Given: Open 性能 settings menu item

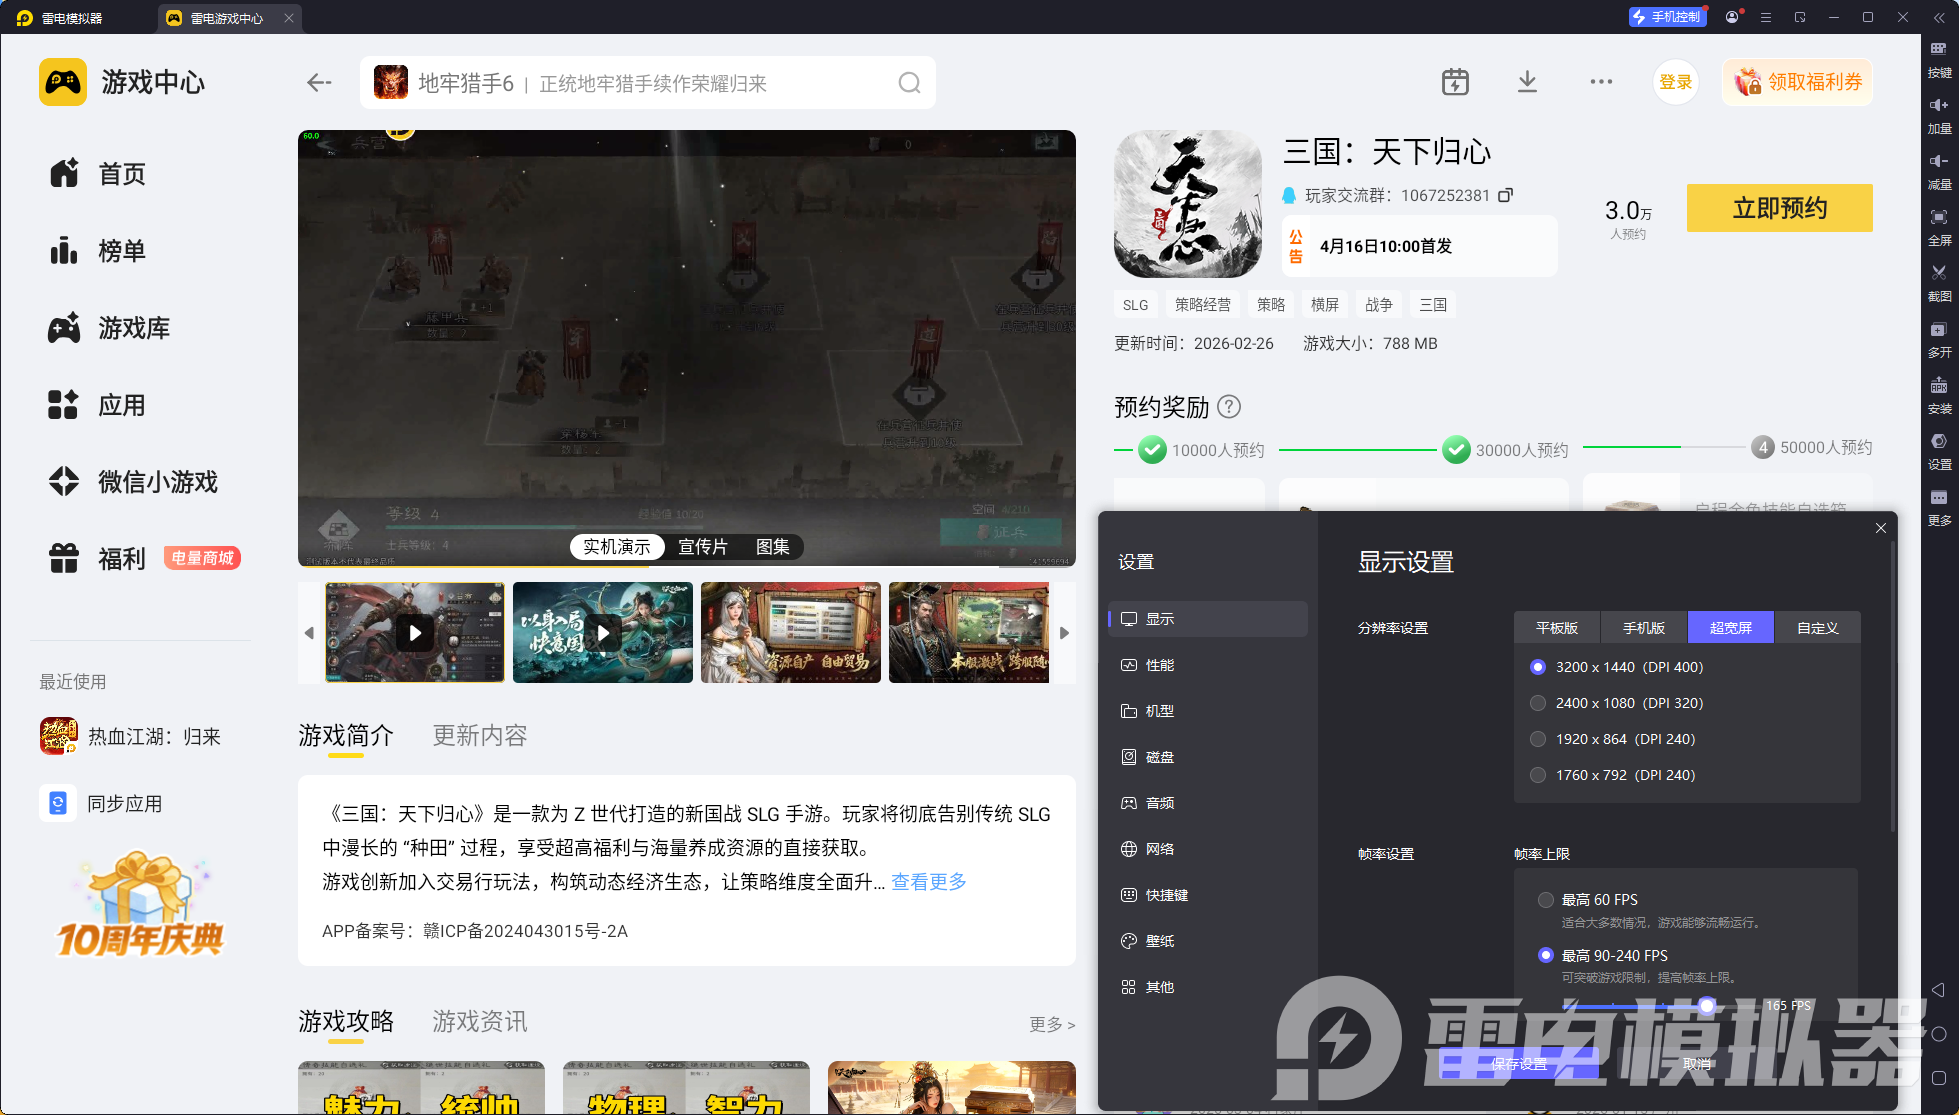Looking at the screenshot, I should [x=1160, y=665].
